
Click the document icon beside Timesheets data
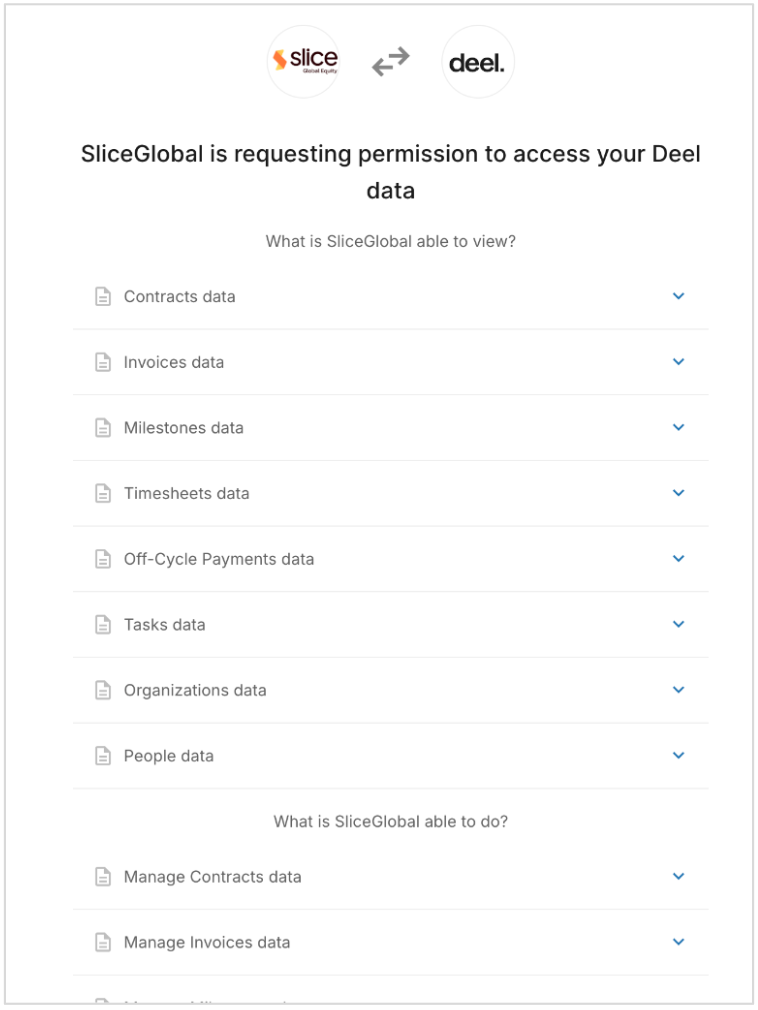coord(103,493)
